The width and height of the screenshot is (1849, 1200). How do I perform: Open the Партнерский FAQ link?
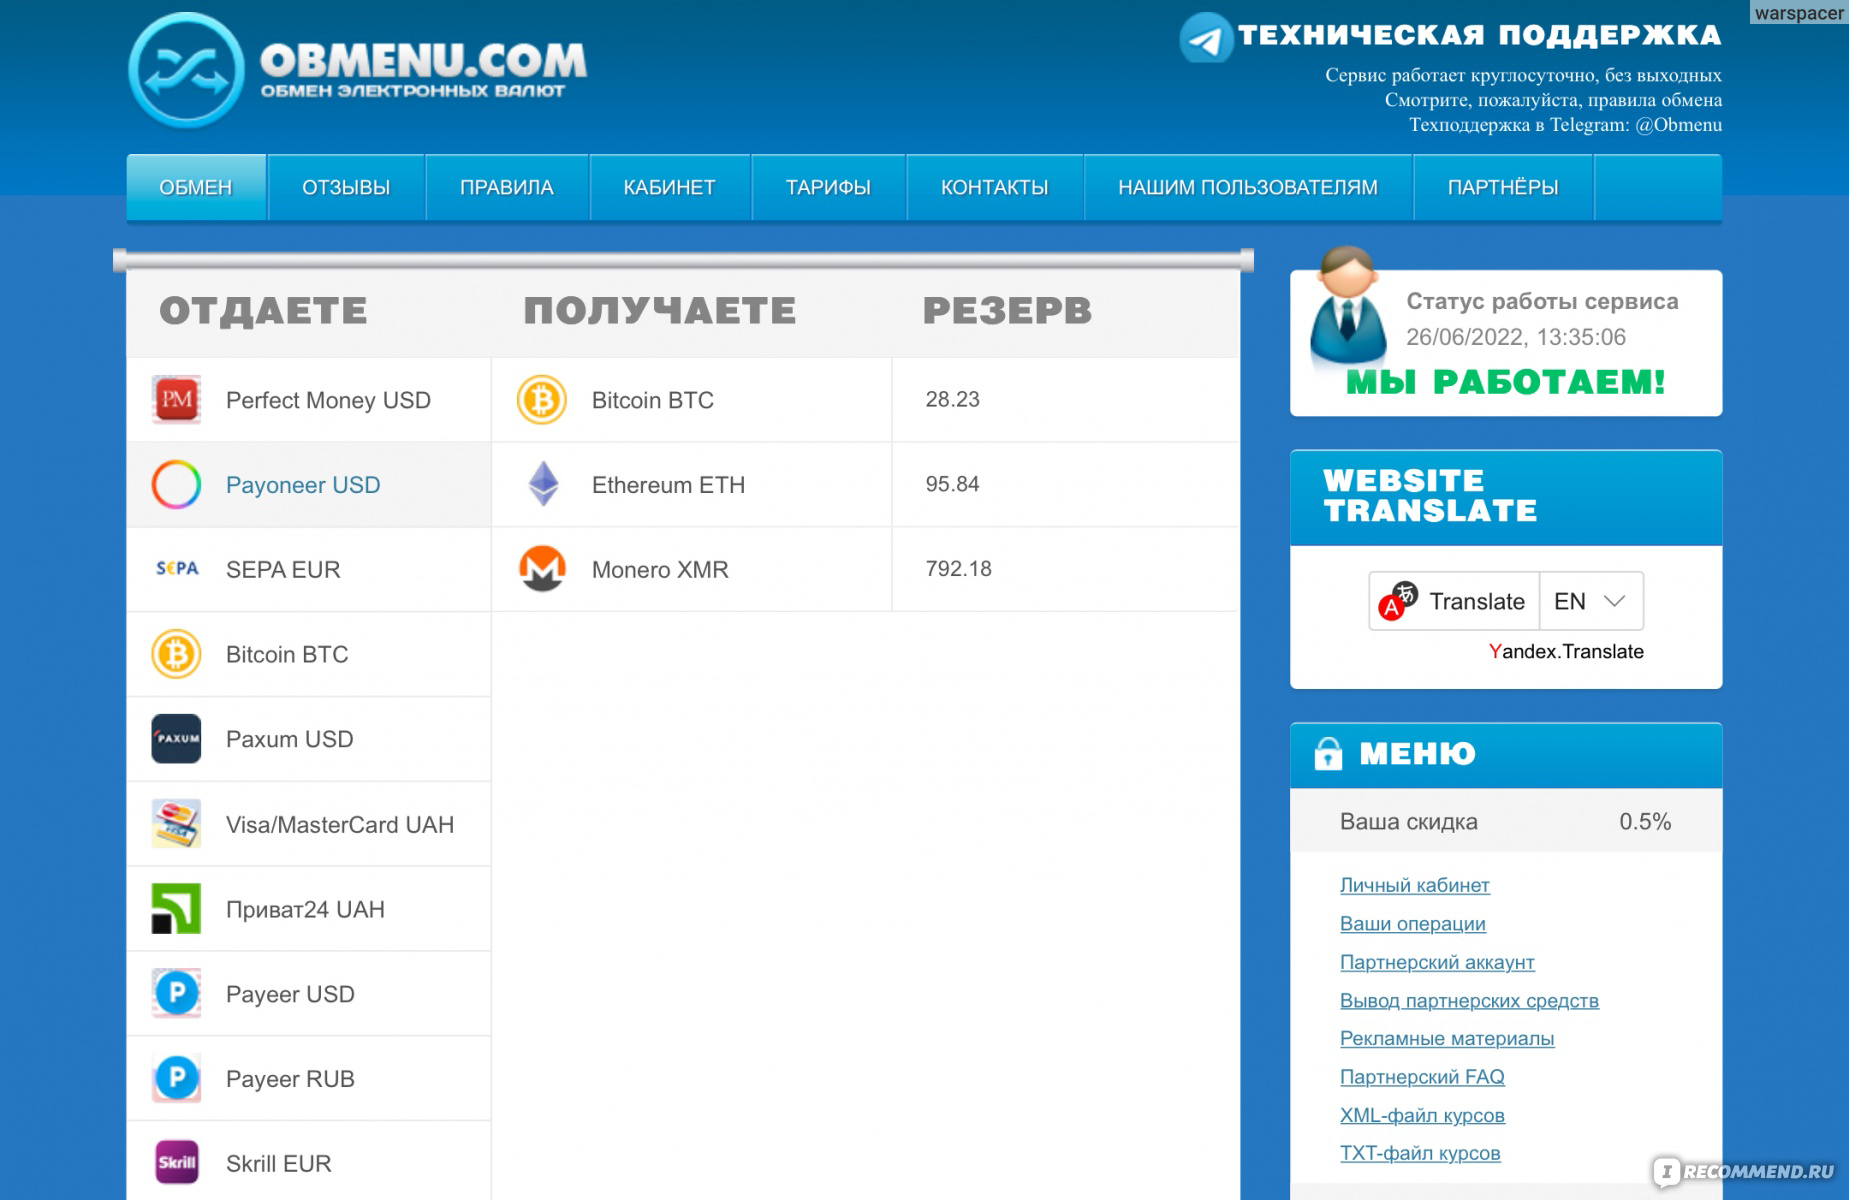coord(1422,1077)
